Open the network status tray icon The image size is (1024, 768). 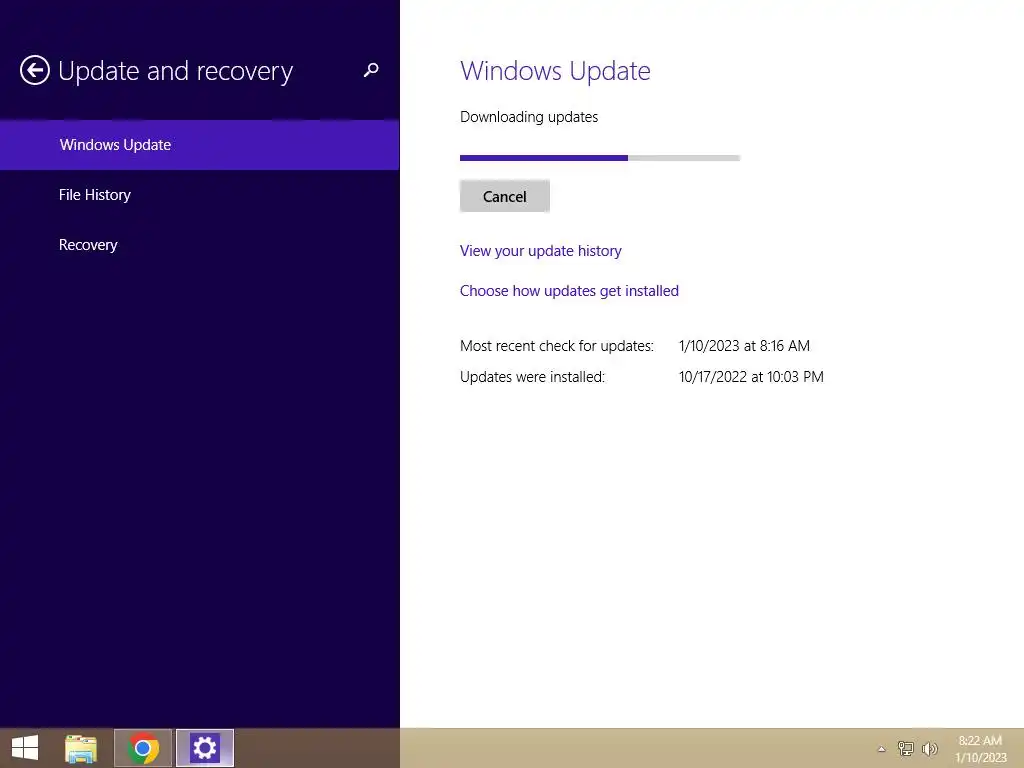[x=906, y=748]
